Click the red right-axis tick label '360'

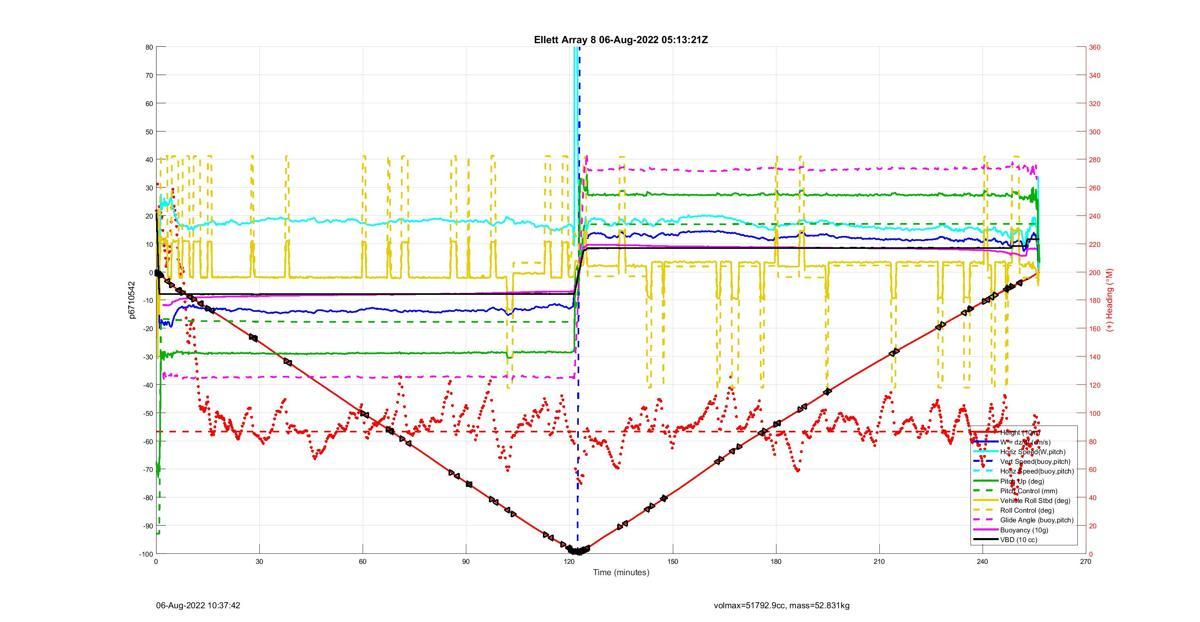click(1095, 47)
